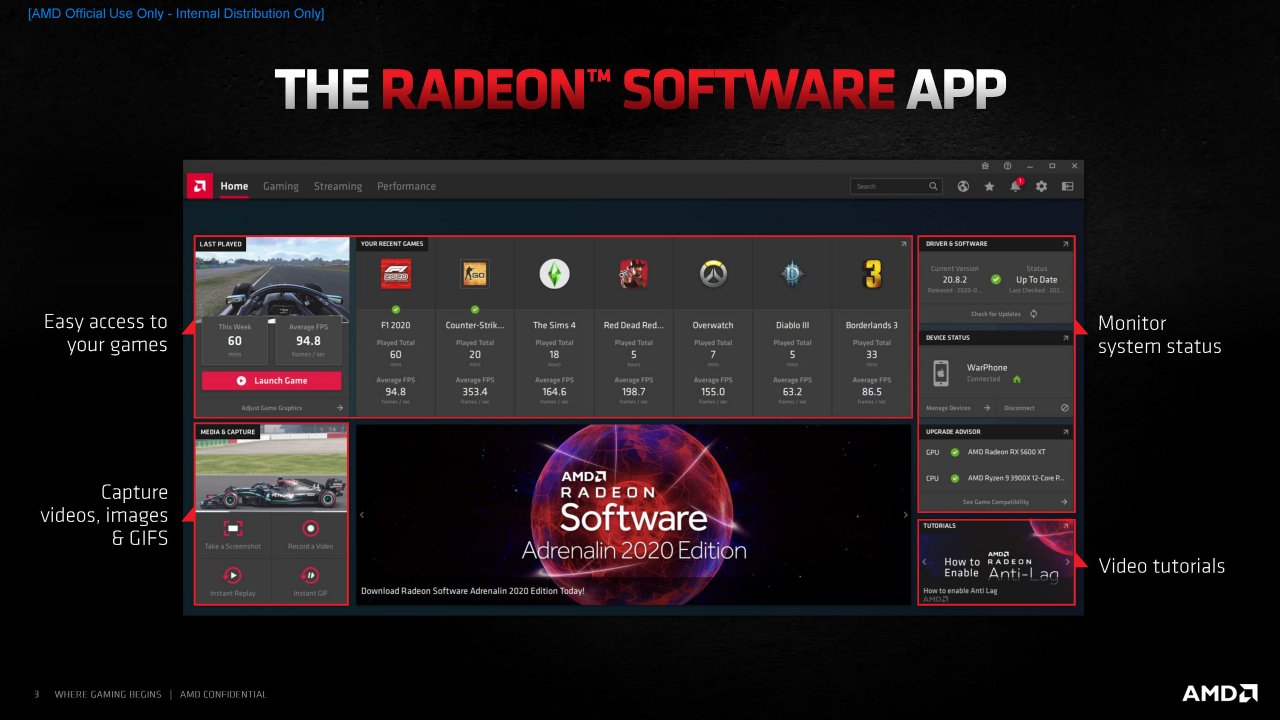
Task: Click Borderlands 3 average FPS "86.5"
Action: tap(871, 392)
